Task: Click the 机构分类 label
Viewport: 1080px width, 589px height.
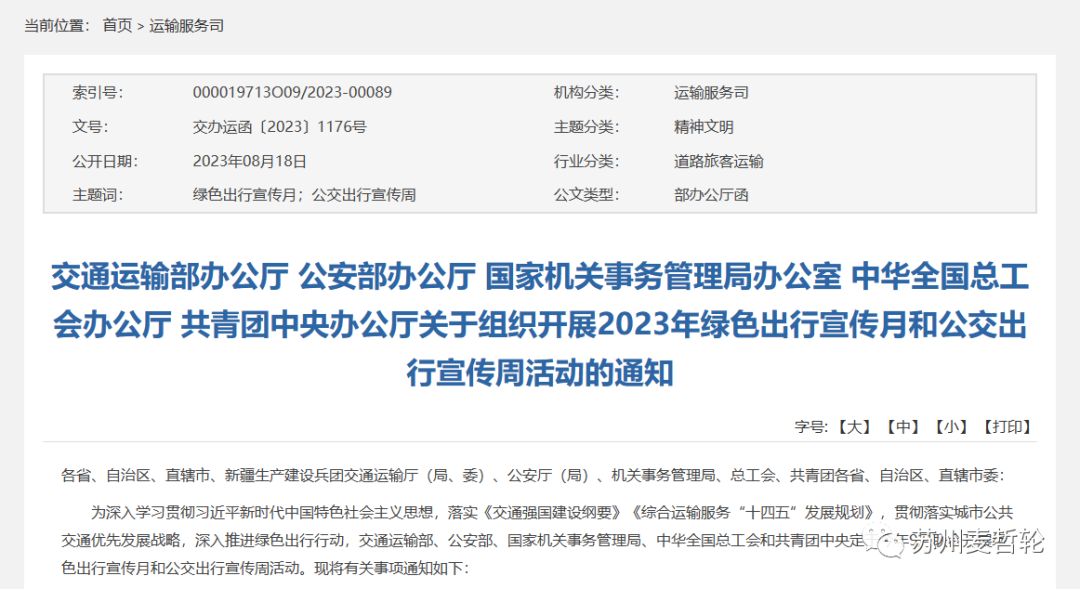Action: (x=586, y=92)
